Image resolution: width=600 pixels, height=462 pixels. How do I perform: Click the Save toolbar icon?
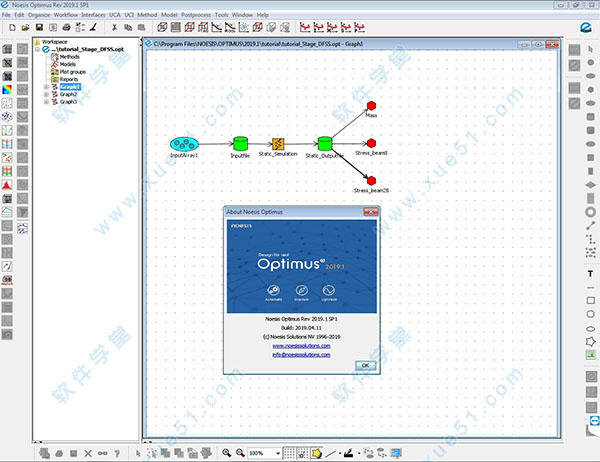tap(37, 27)
